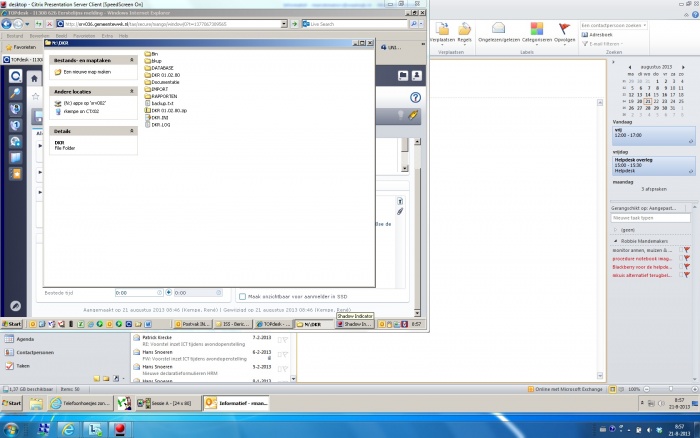Click the TOPdesk home icon
Screen dimensions: 700x438
34,77
